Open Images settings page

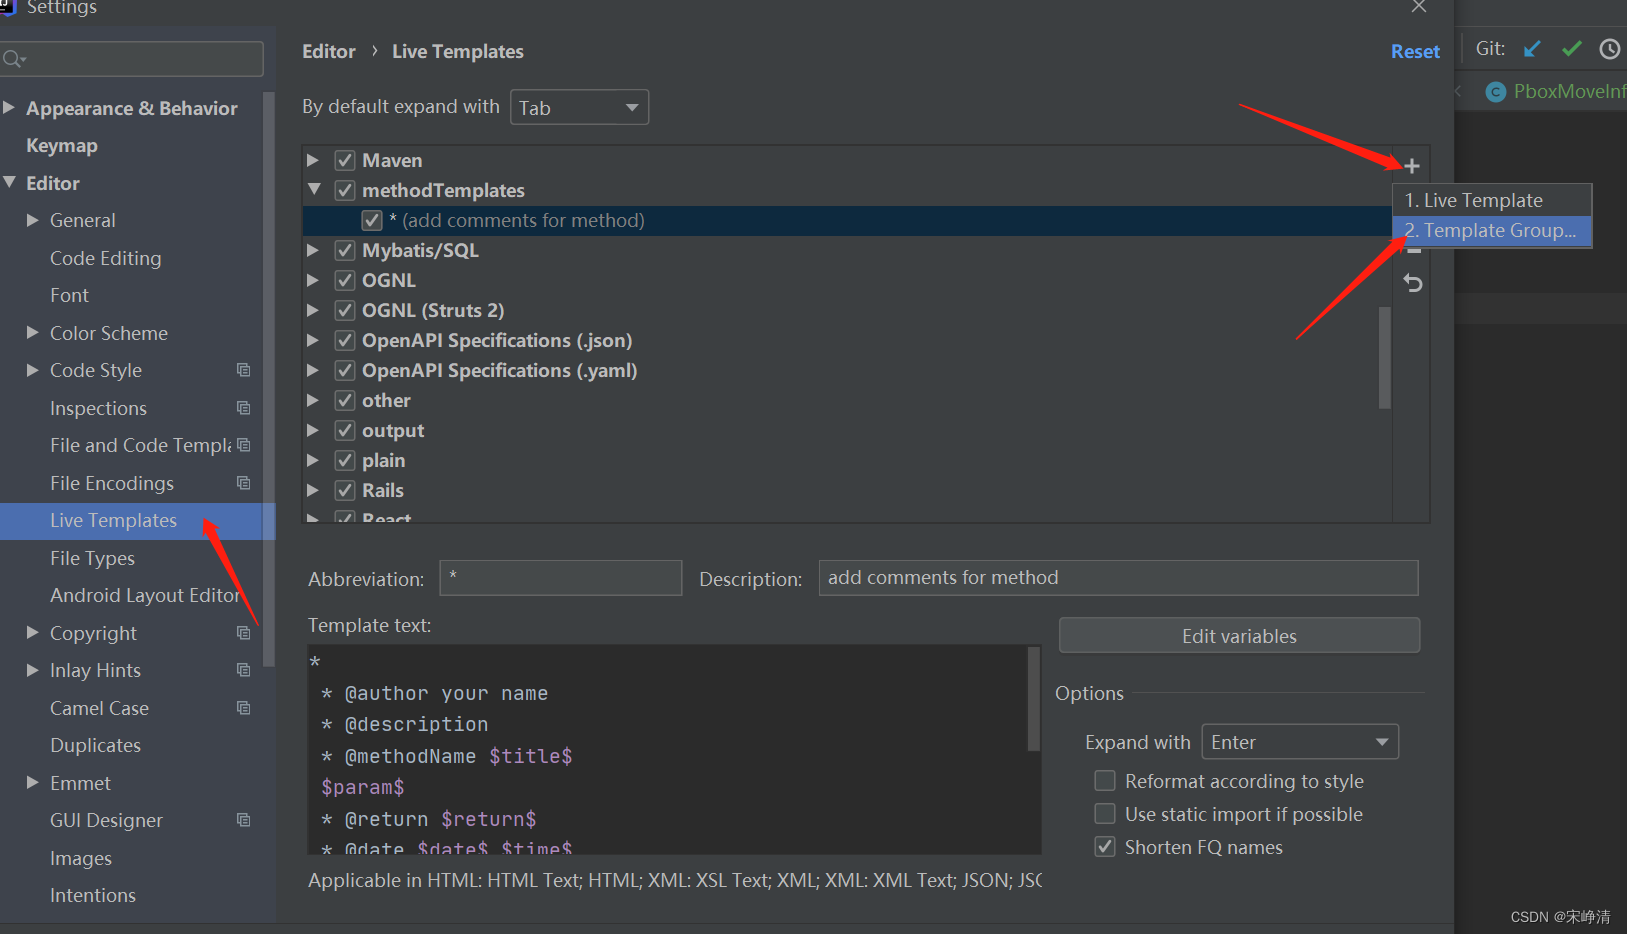(81, 858)
